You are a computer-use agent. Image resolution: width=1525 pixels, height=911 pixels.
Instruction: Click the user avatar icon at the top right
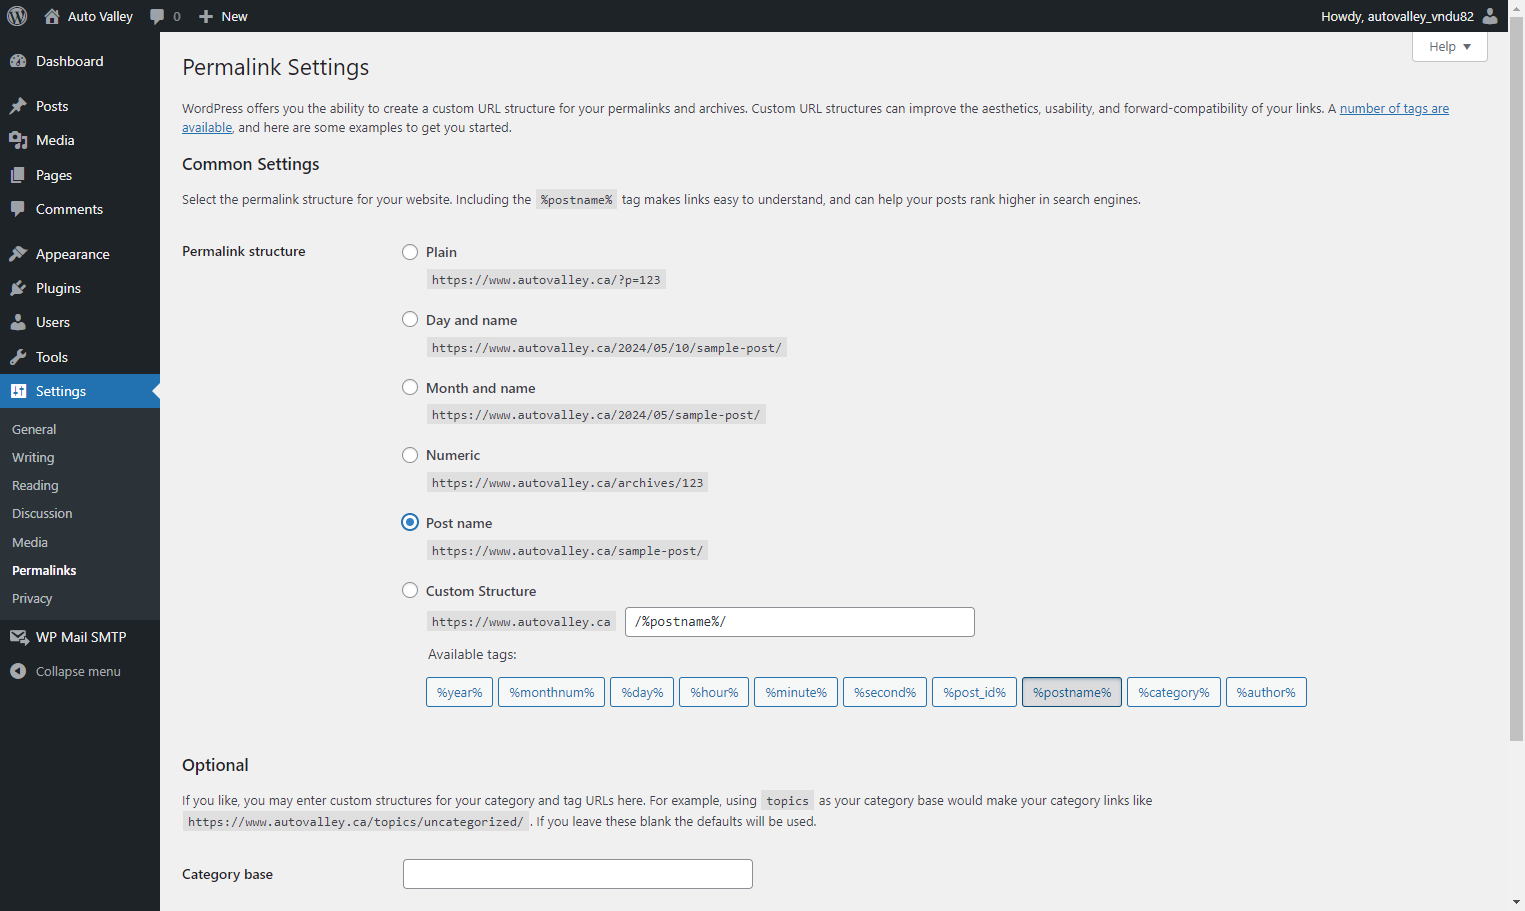(x=1490, y=16)
